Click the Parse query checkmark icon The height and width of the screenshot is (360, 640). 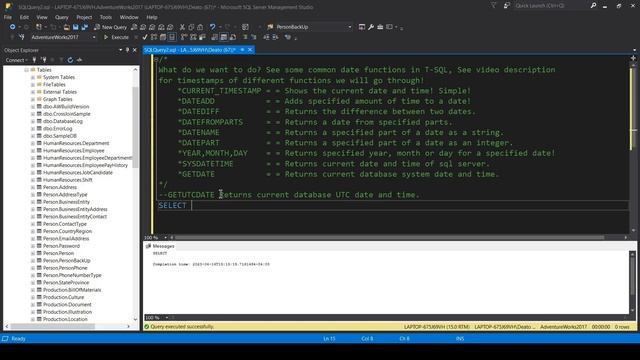point(145,37)
